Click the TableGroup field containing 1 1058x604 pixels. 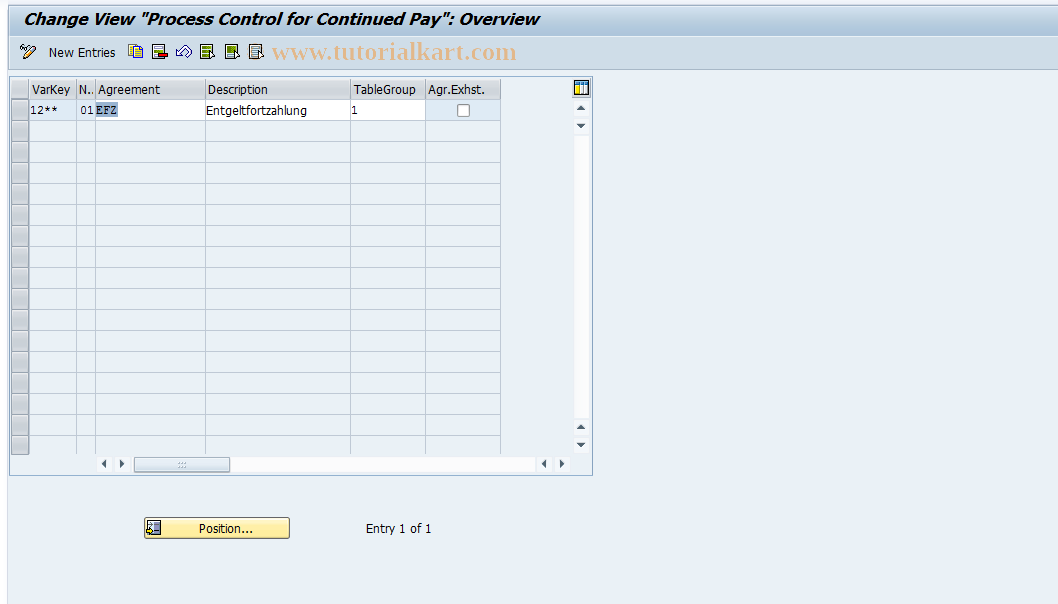387,110
